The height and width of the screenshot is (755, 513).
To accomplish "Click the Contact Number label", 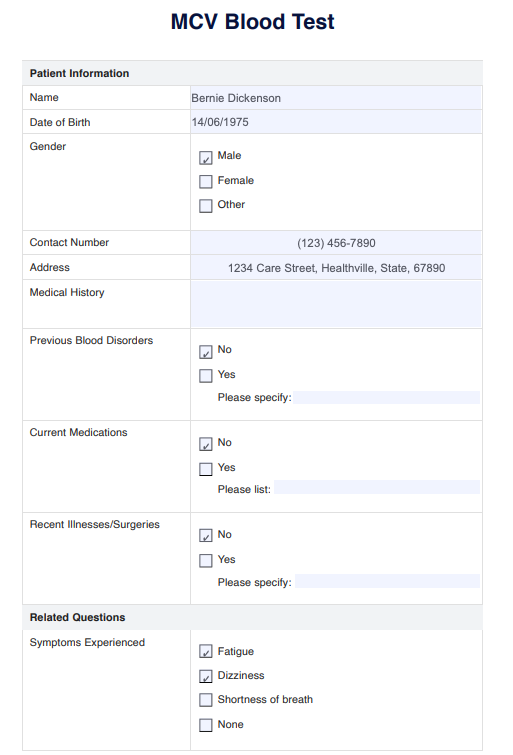I will pyautogui.click(x=69, y=243).
